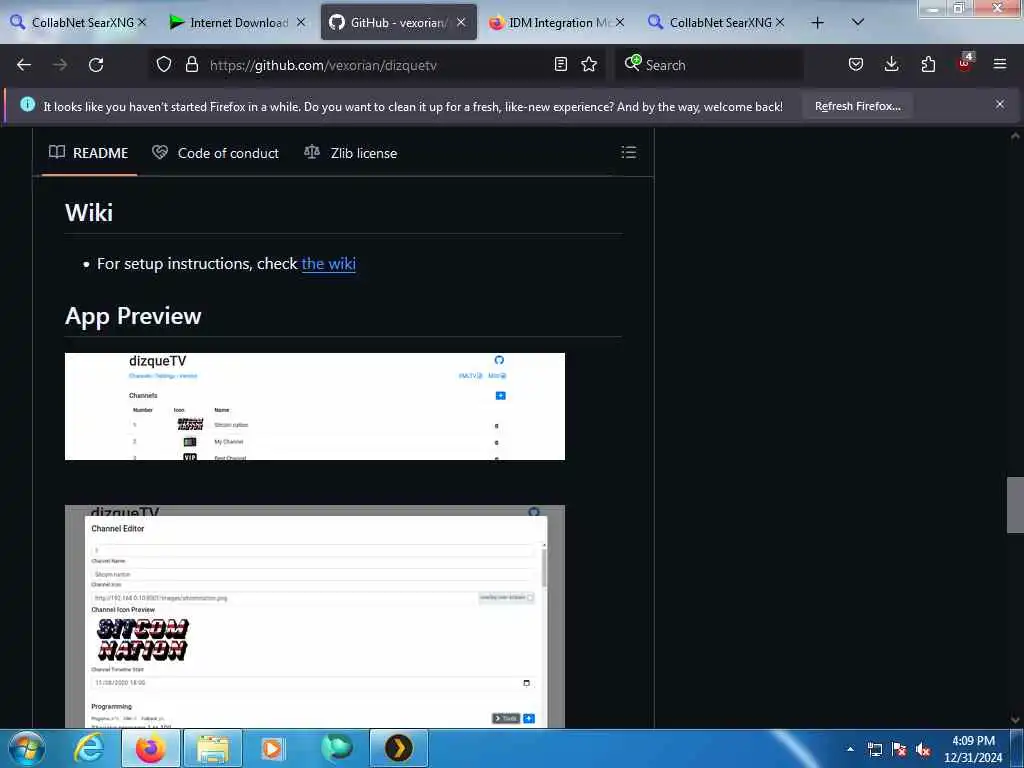Image resolution: width=1024 pixels, height=768 pixels.
Task: Close the Internet Download tab
Action: tap(300, 22)
